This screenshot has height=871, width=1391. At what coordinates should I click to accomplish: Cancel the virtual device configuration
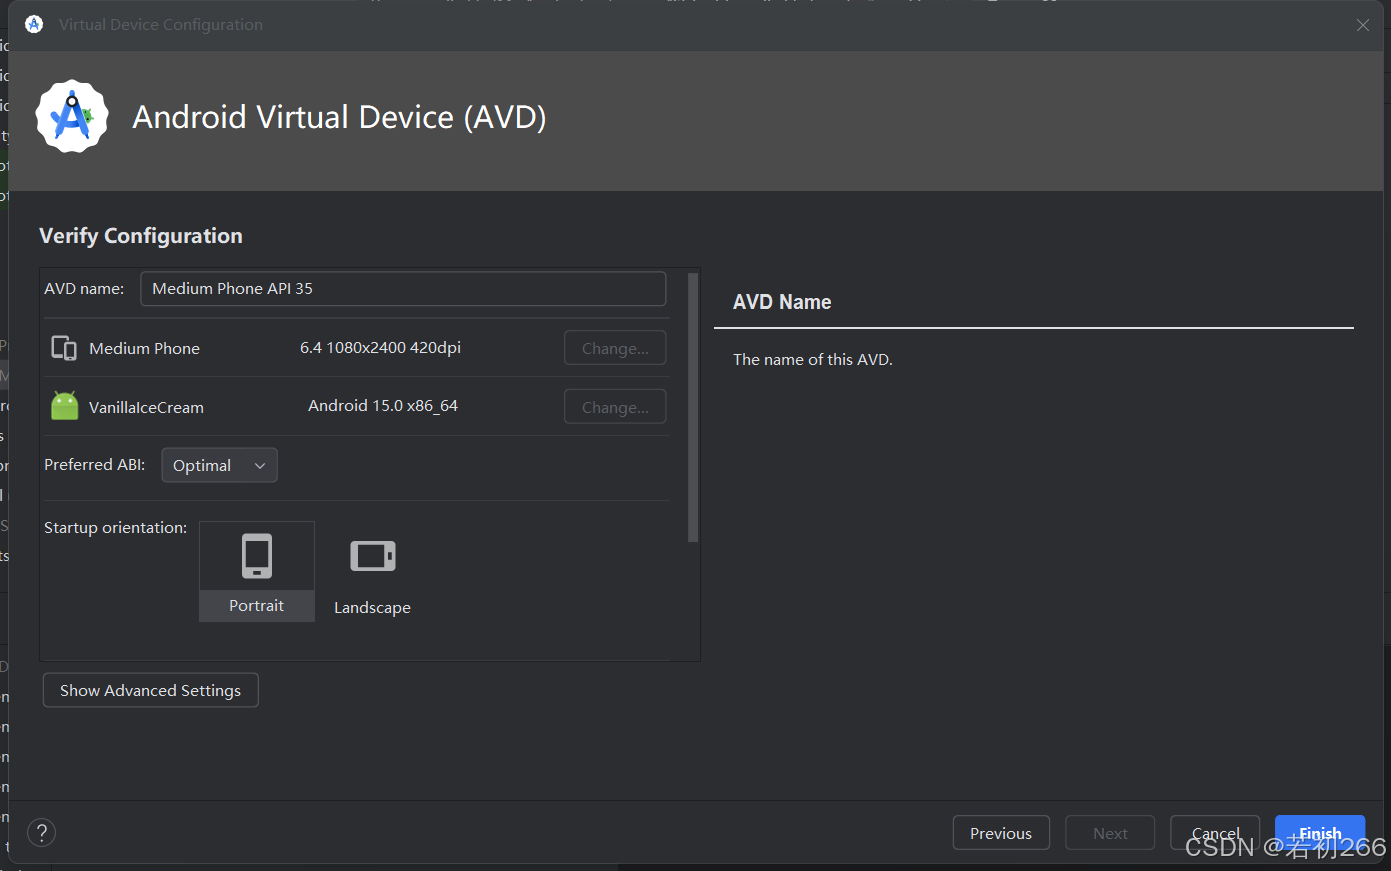[1215, 833]
